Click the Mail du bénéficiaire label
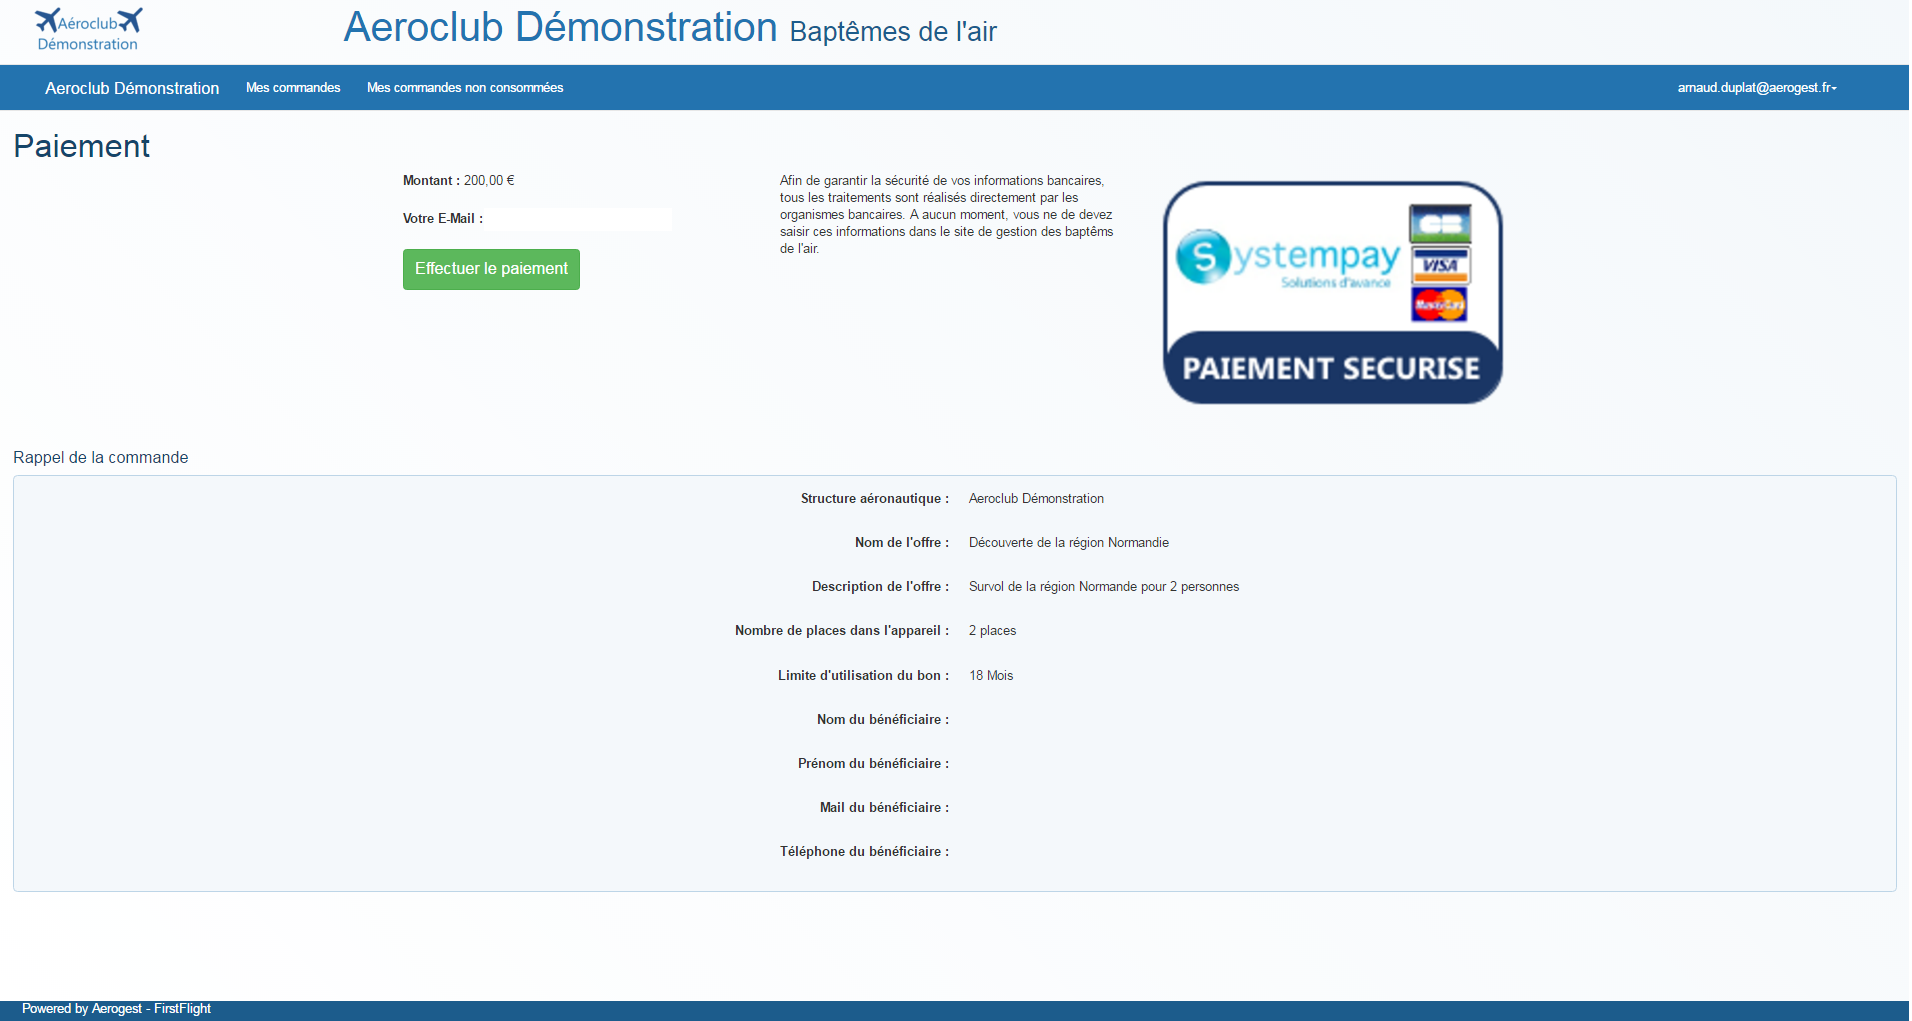 [x=885, y=808]
